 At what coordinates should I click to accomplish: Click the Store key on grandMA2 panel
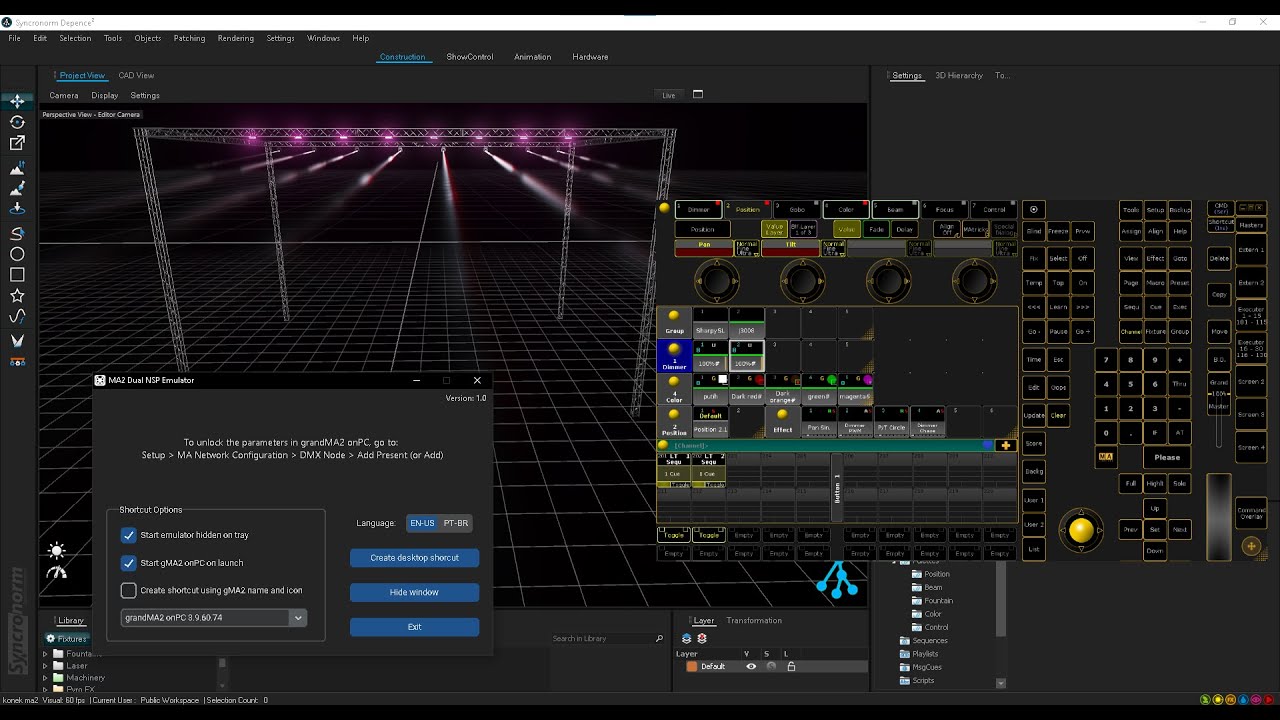point(1034,443)
